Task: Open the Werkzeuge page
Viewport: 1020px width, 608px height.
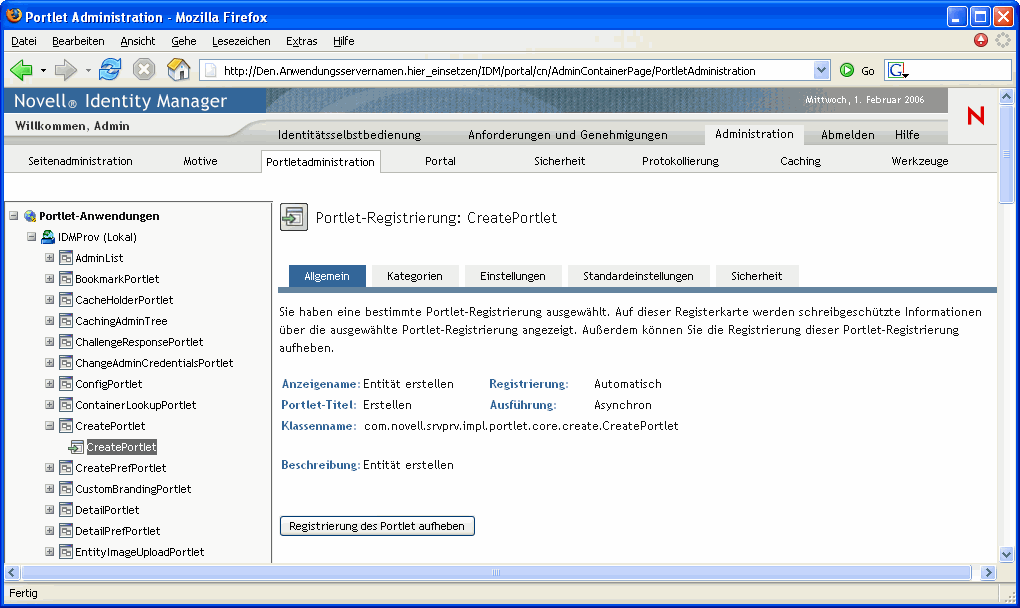Action: point(920,161)
